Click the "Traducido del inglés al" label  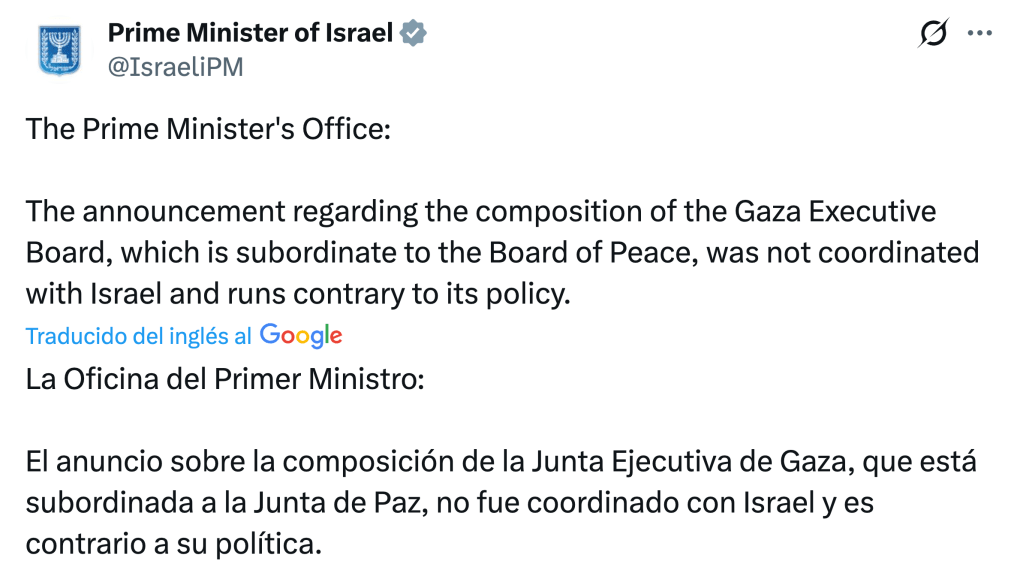(x=138, y=336)
